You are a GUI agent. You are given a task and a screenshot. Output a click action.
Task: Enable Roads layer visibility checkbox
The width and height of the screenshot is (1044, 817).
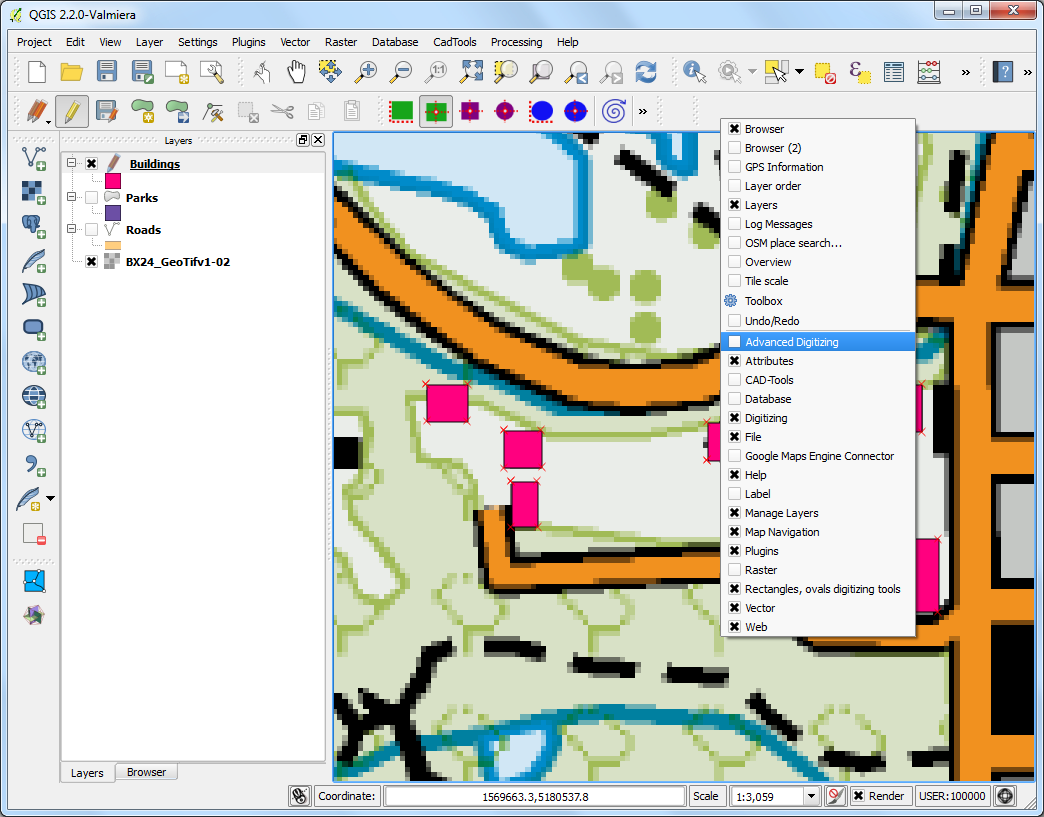92,230
